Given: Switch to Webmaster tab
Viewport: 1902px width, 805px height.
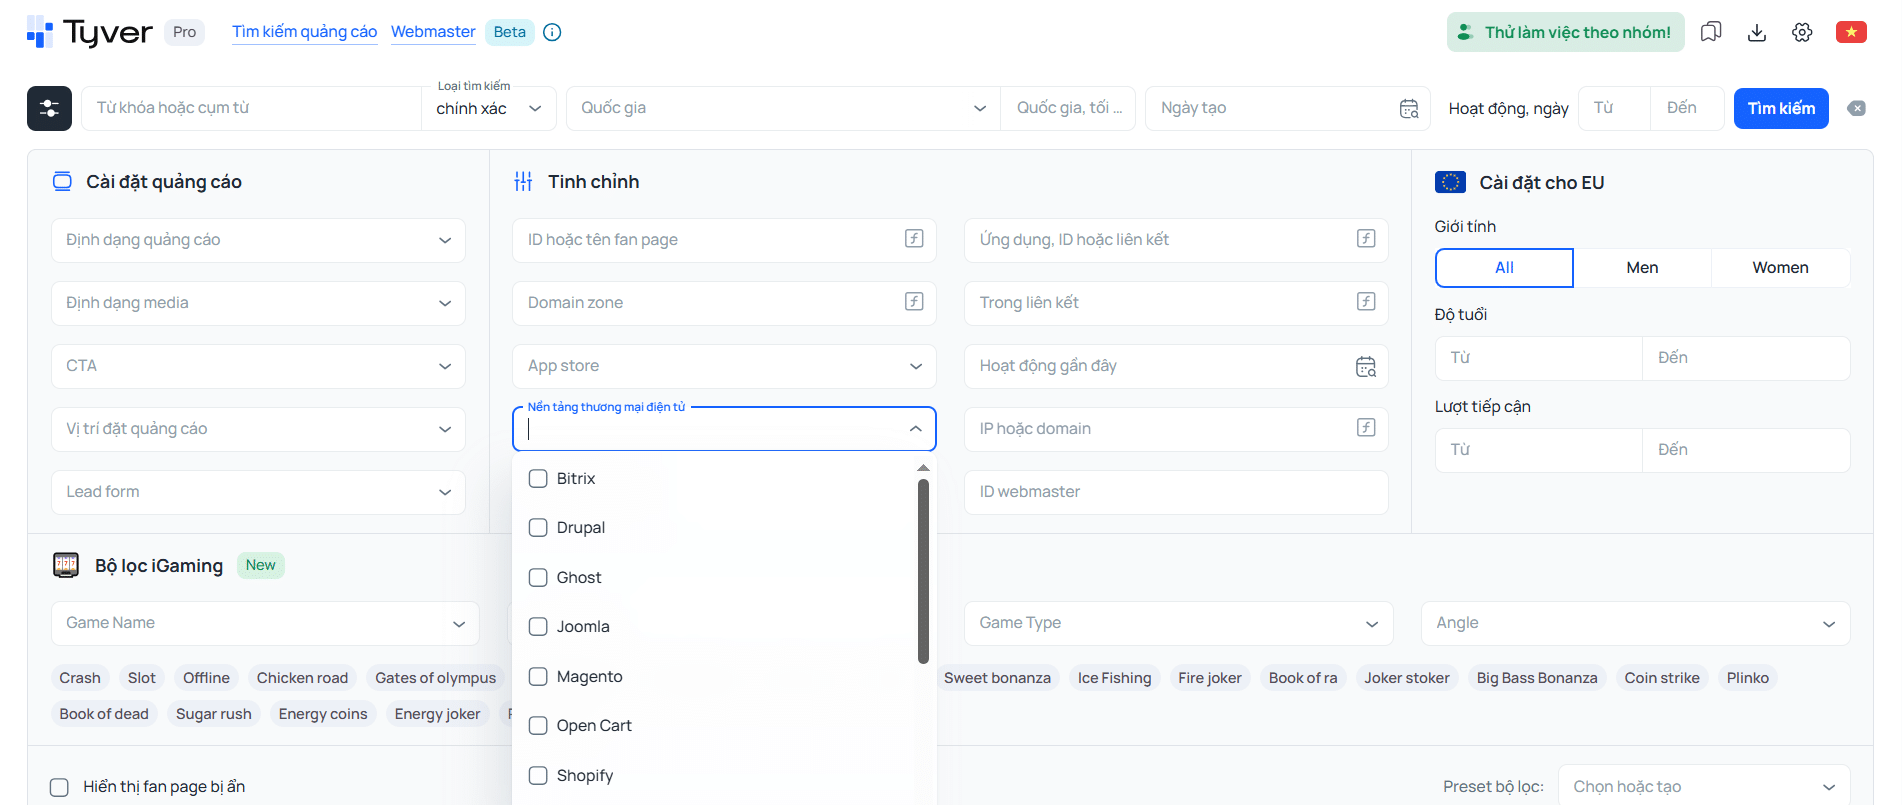Looking at the screenshot, I should pos(433,32).
